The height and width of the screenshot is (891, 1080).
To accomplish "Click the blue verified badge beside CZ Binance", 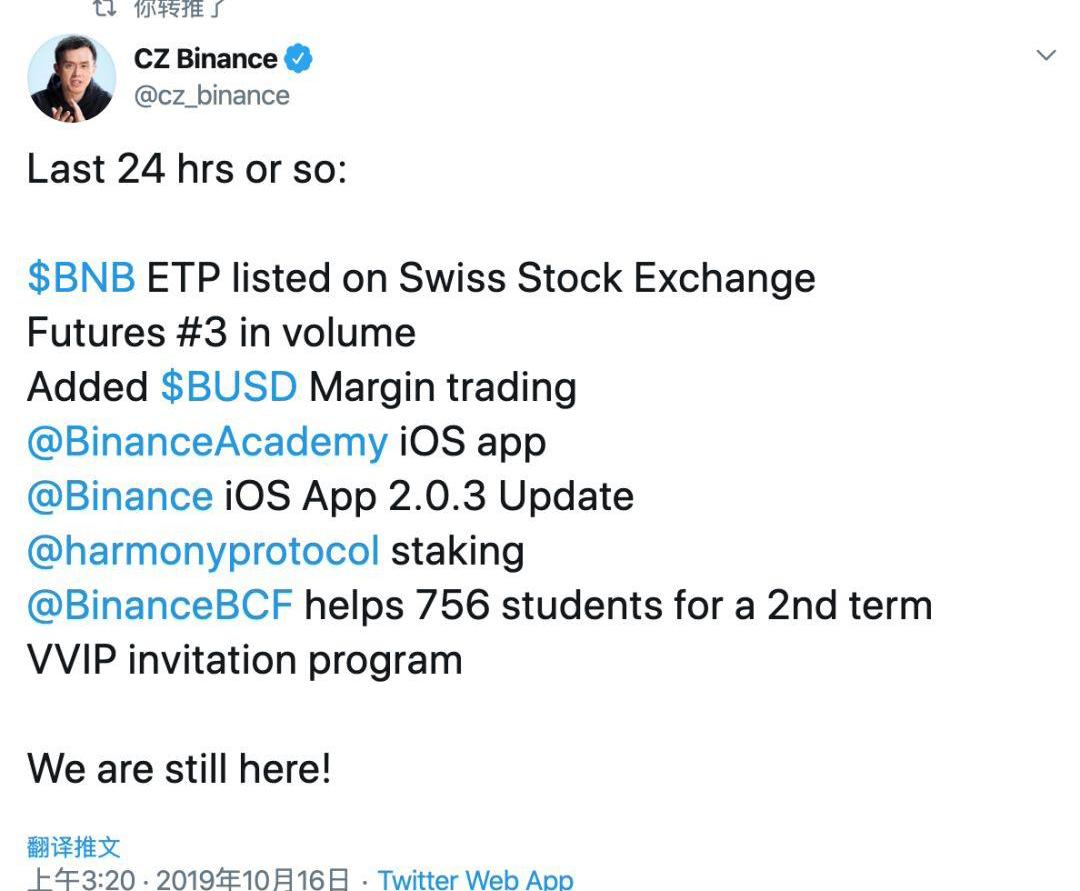I will click(299, 59).
